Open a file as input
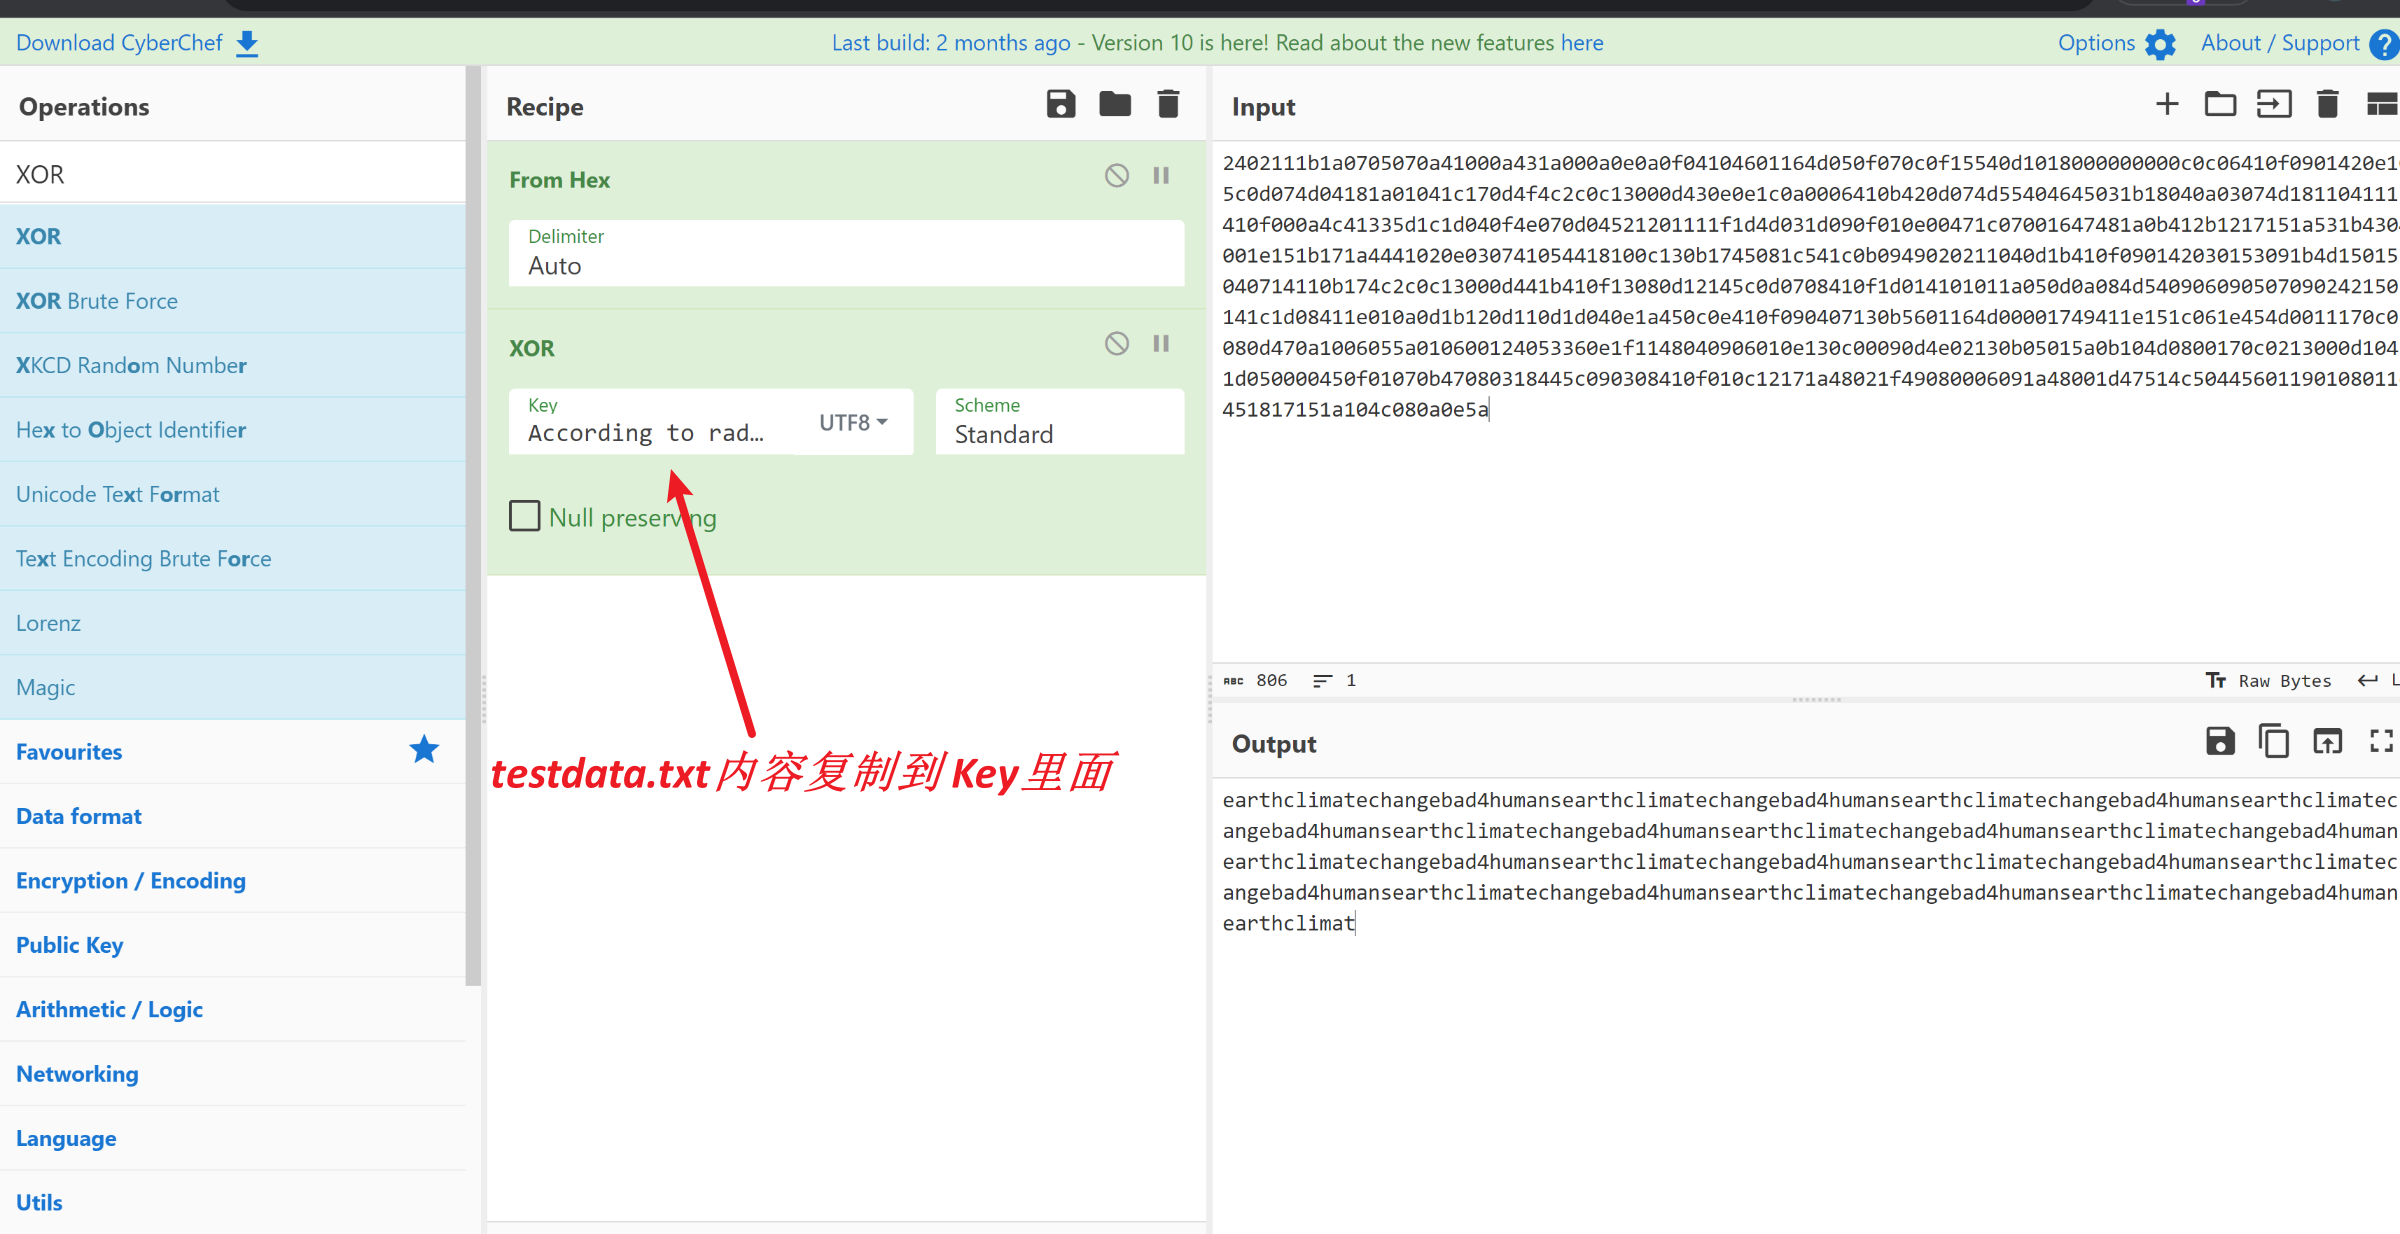 tap(2274, 104)
